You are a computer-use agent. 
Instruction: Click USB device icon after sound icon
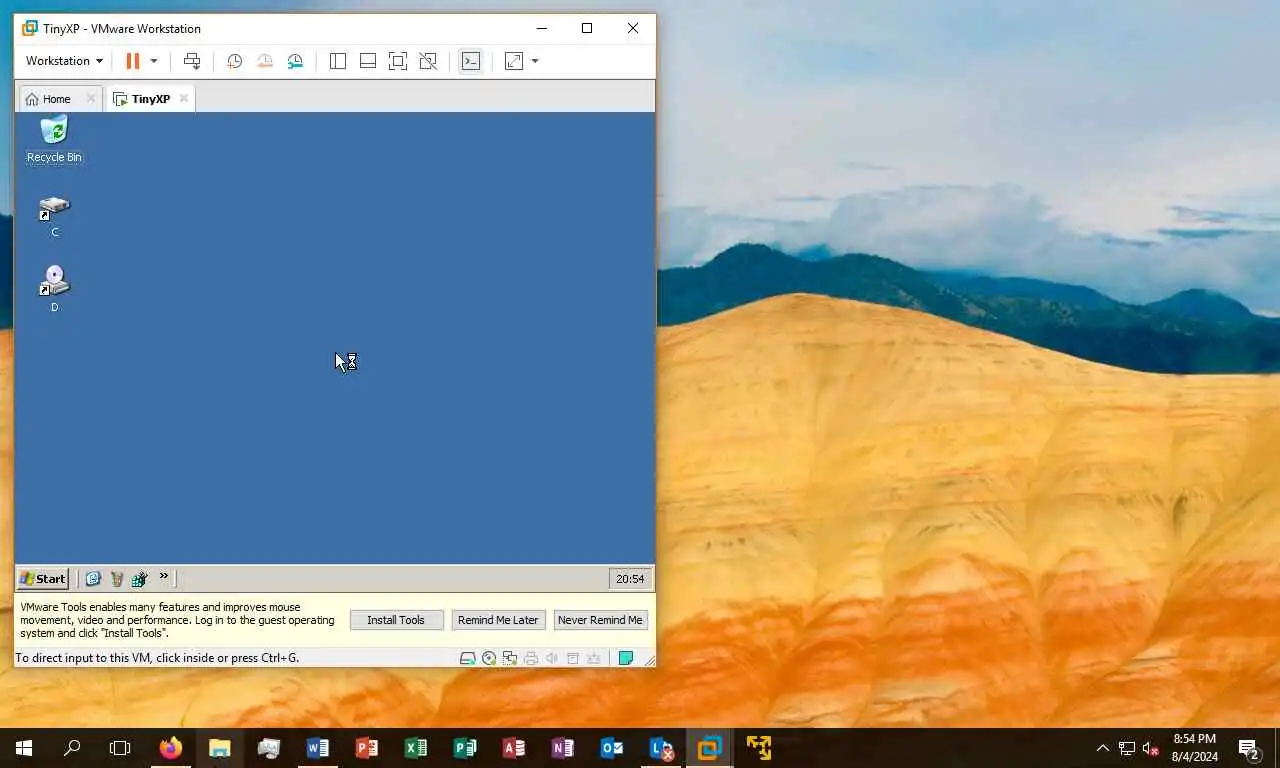point(573,658)
